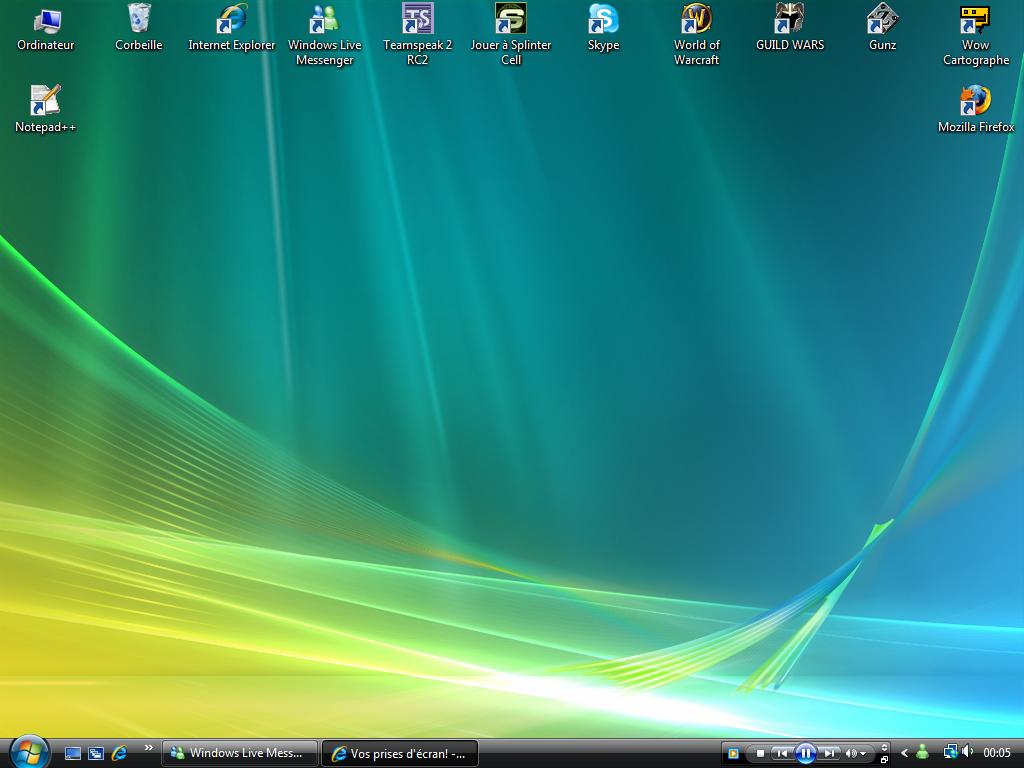1024x768 pixels.
Task: Select the Gunz desktop shortcut
Action: point(882,28)
